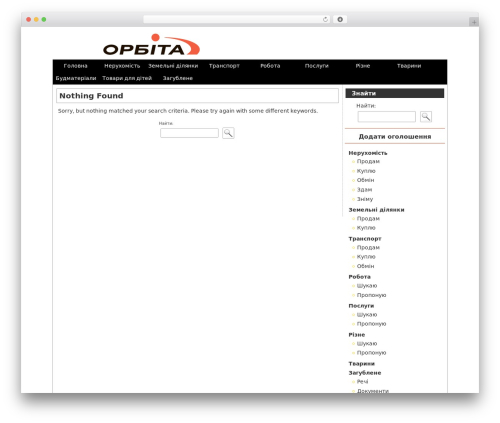Open Куплю under sidebar Земельні ділянки
This screenshot has width=500, height=423.
[366, 228]
